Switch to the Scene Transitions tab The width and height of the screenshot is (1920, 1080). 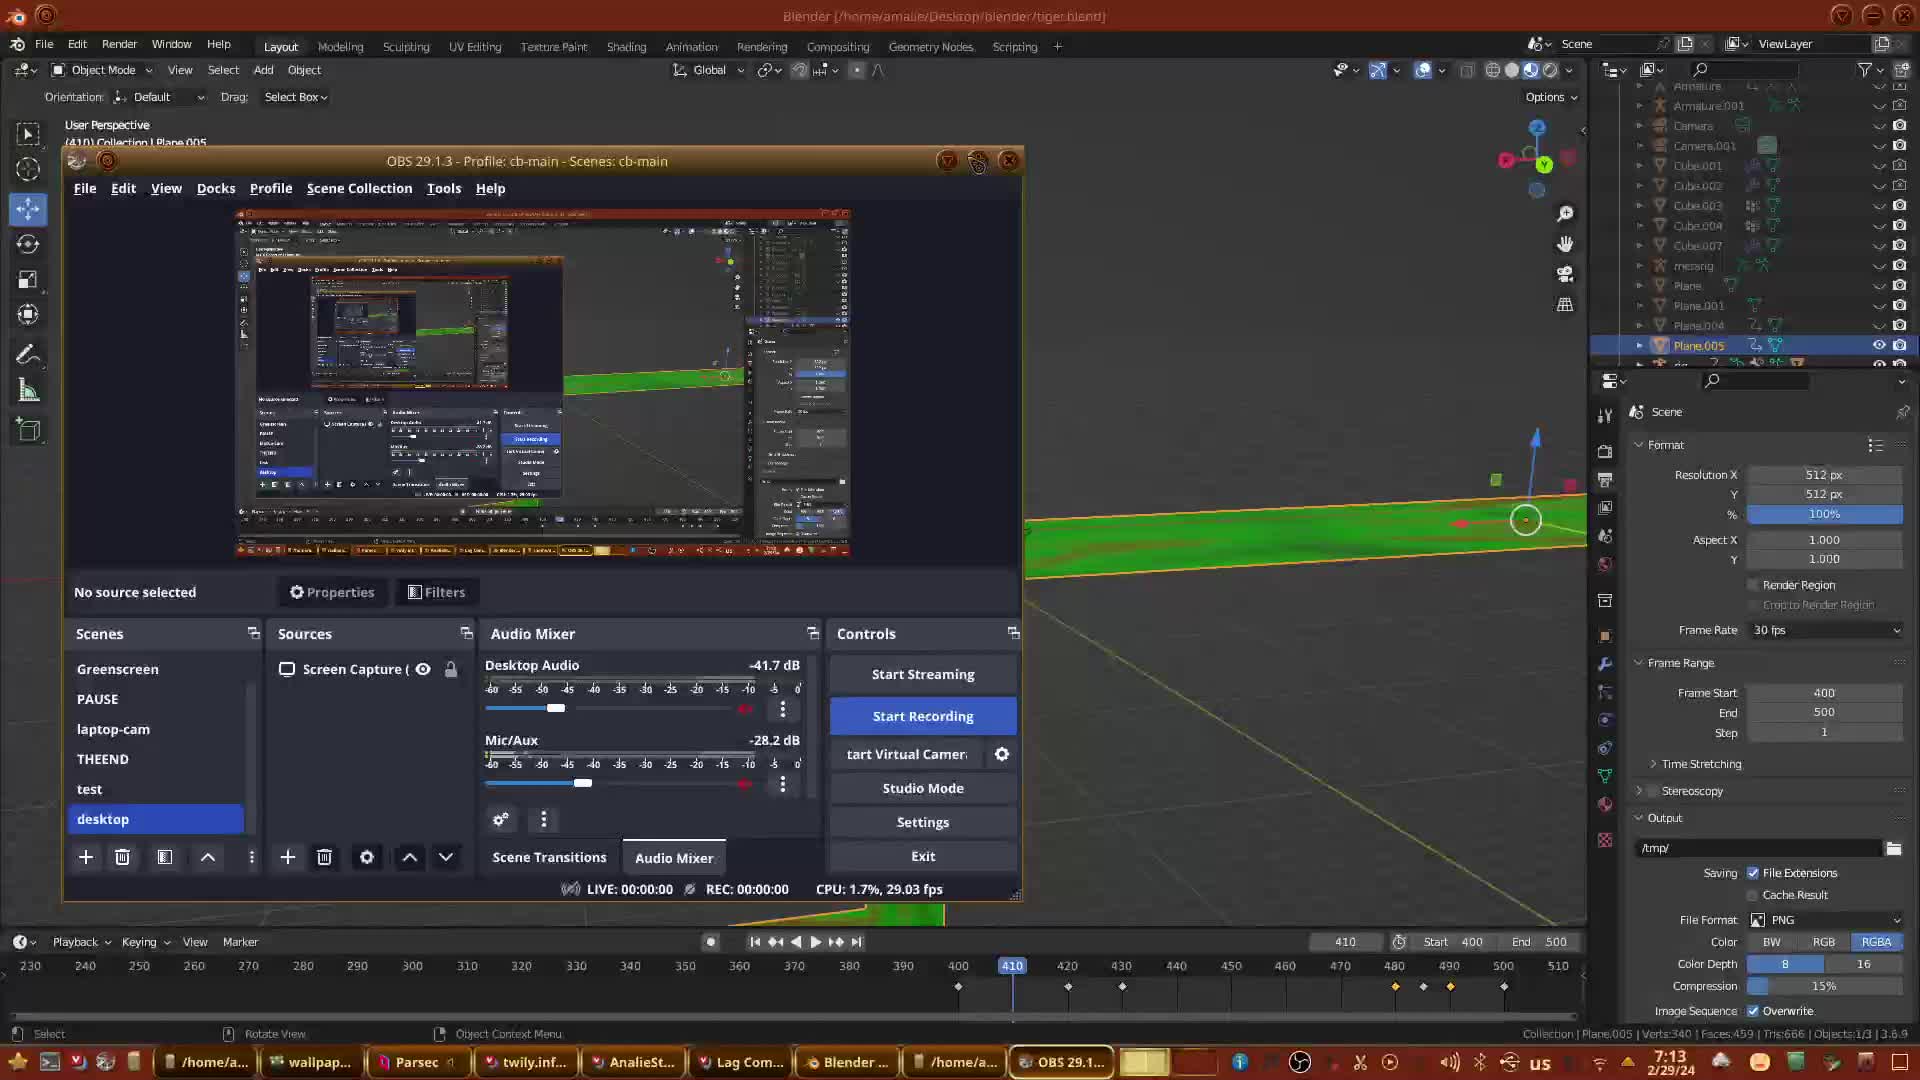point(549,858)
